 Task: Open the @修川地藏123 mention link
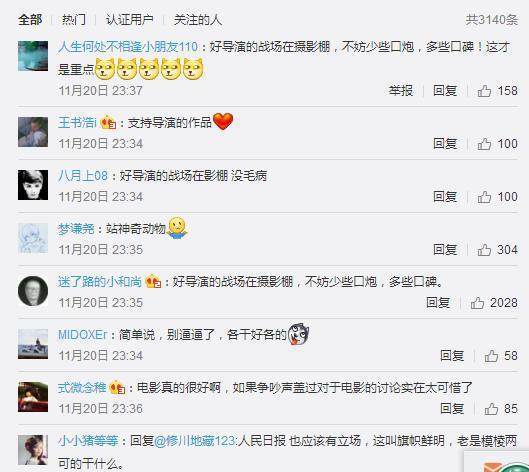pos(194,441)
